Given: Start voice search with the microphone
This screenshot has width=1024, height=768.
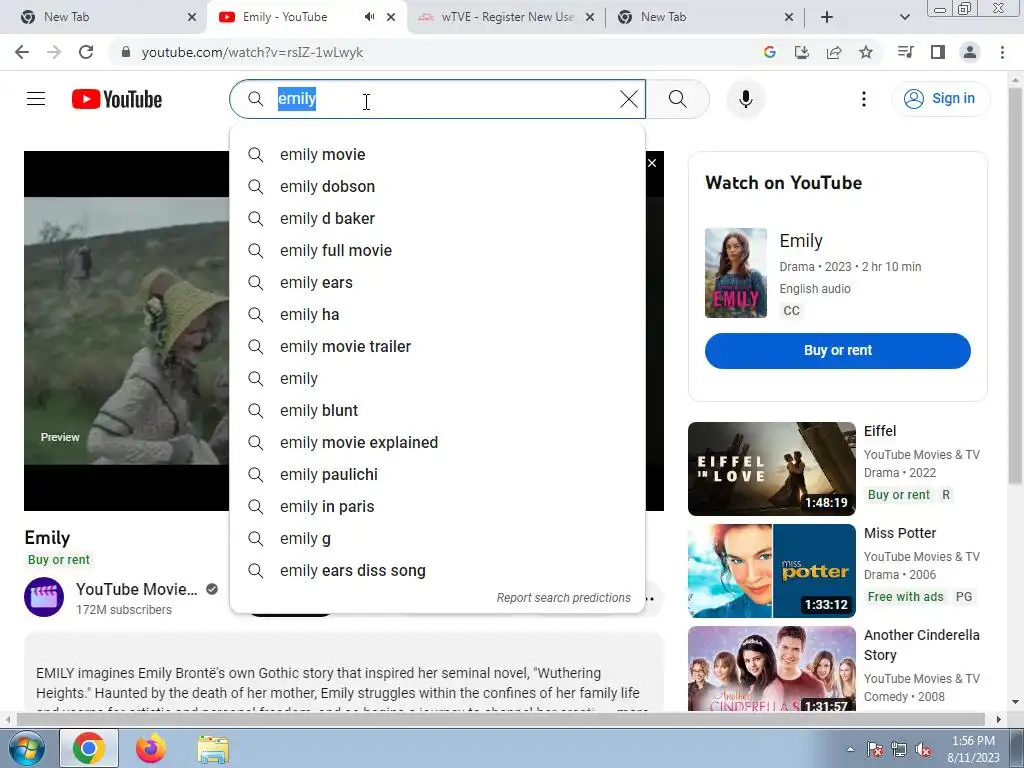Looking at the screenshot, I should tap(745, 99).
